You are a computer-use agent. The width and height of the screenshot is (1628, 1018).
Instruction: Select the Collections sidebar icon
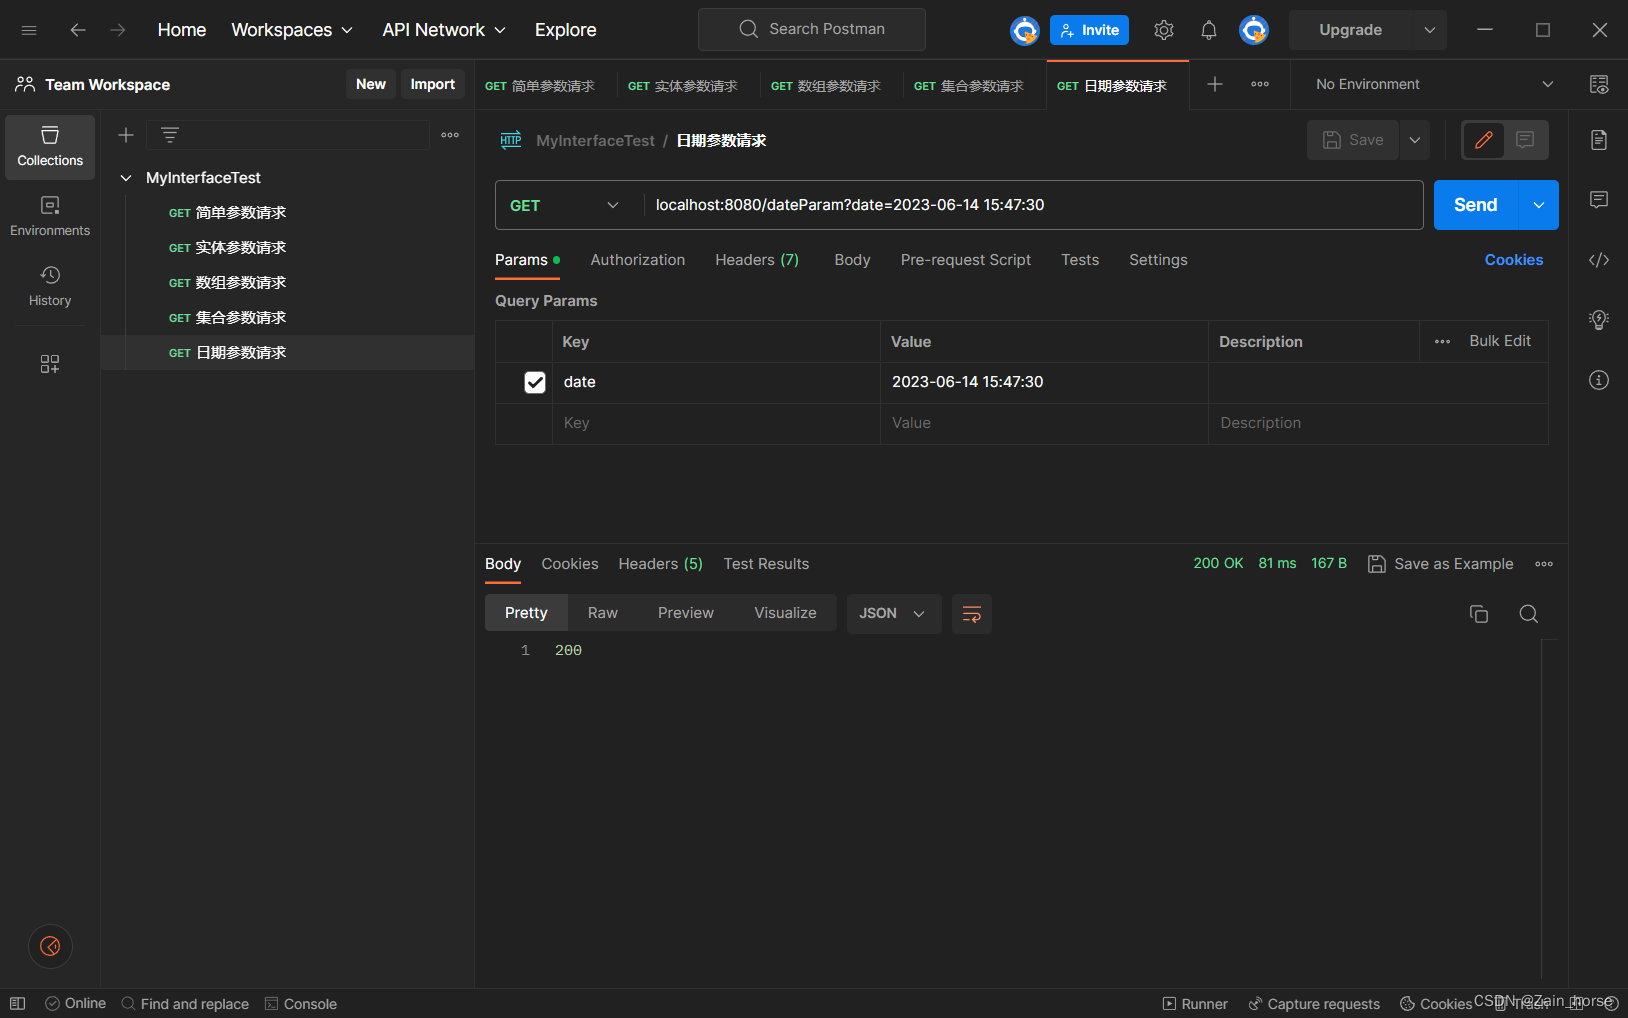pyautogui.click(x=50, y=147)
